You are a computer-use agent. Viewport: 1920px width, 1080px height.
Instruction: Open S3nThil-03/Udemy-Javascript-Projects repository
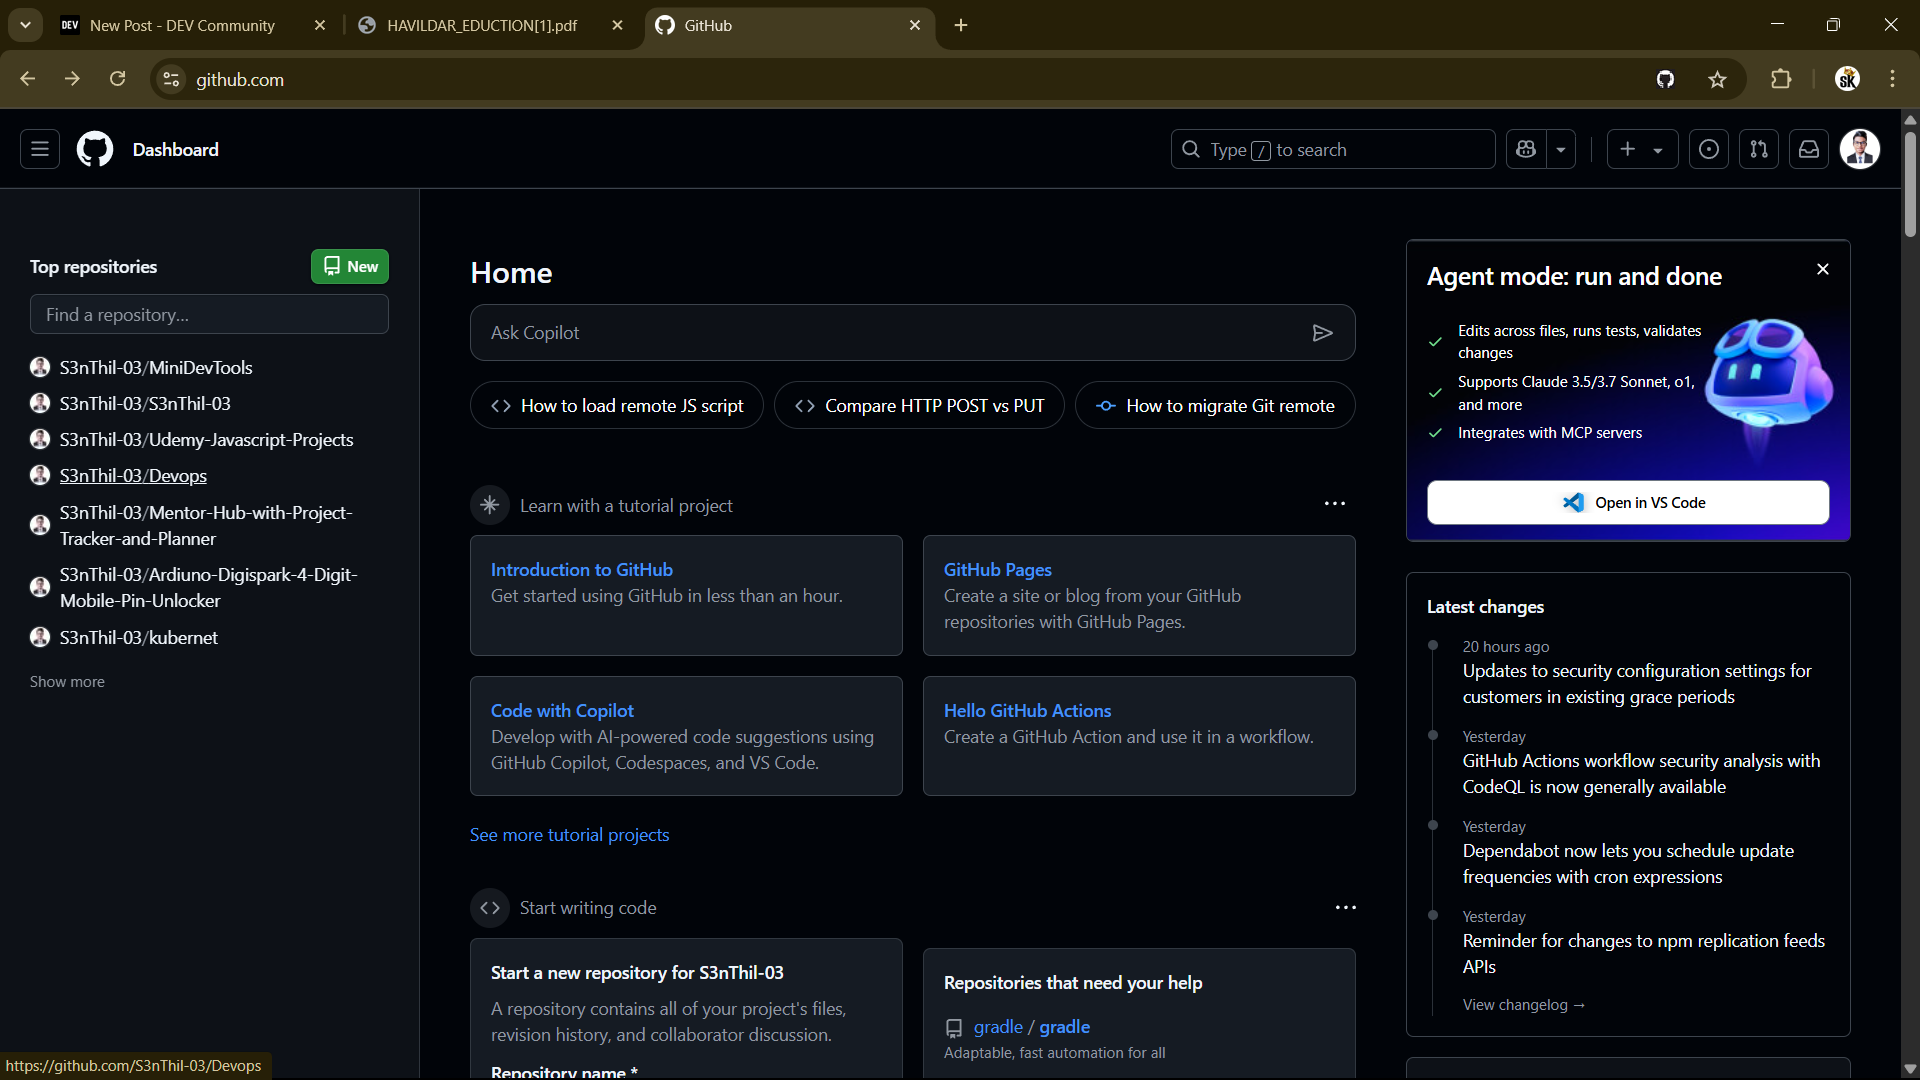[206, 439]
